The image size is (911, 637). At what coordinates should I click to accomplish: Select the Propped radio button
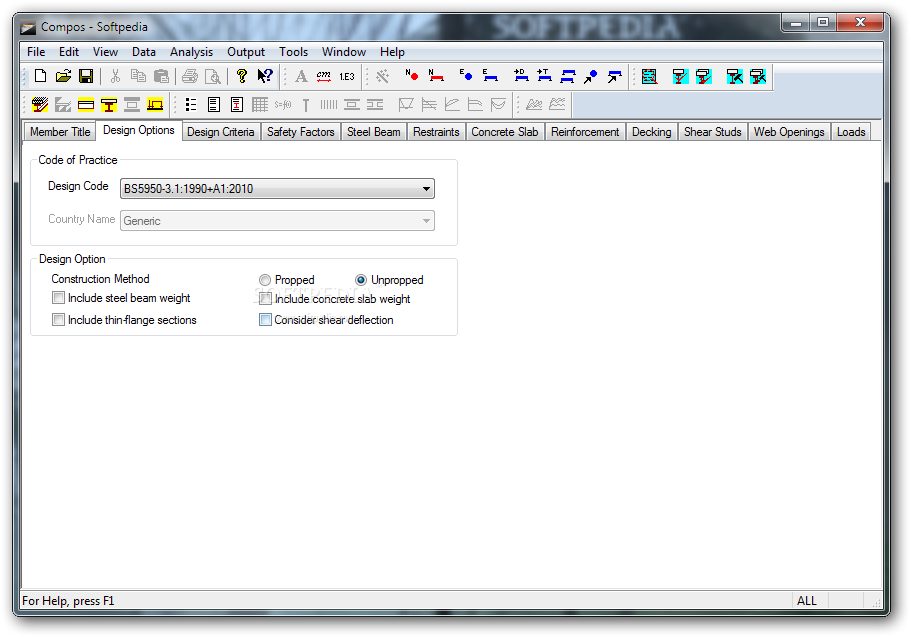click(x=265, y=280)
